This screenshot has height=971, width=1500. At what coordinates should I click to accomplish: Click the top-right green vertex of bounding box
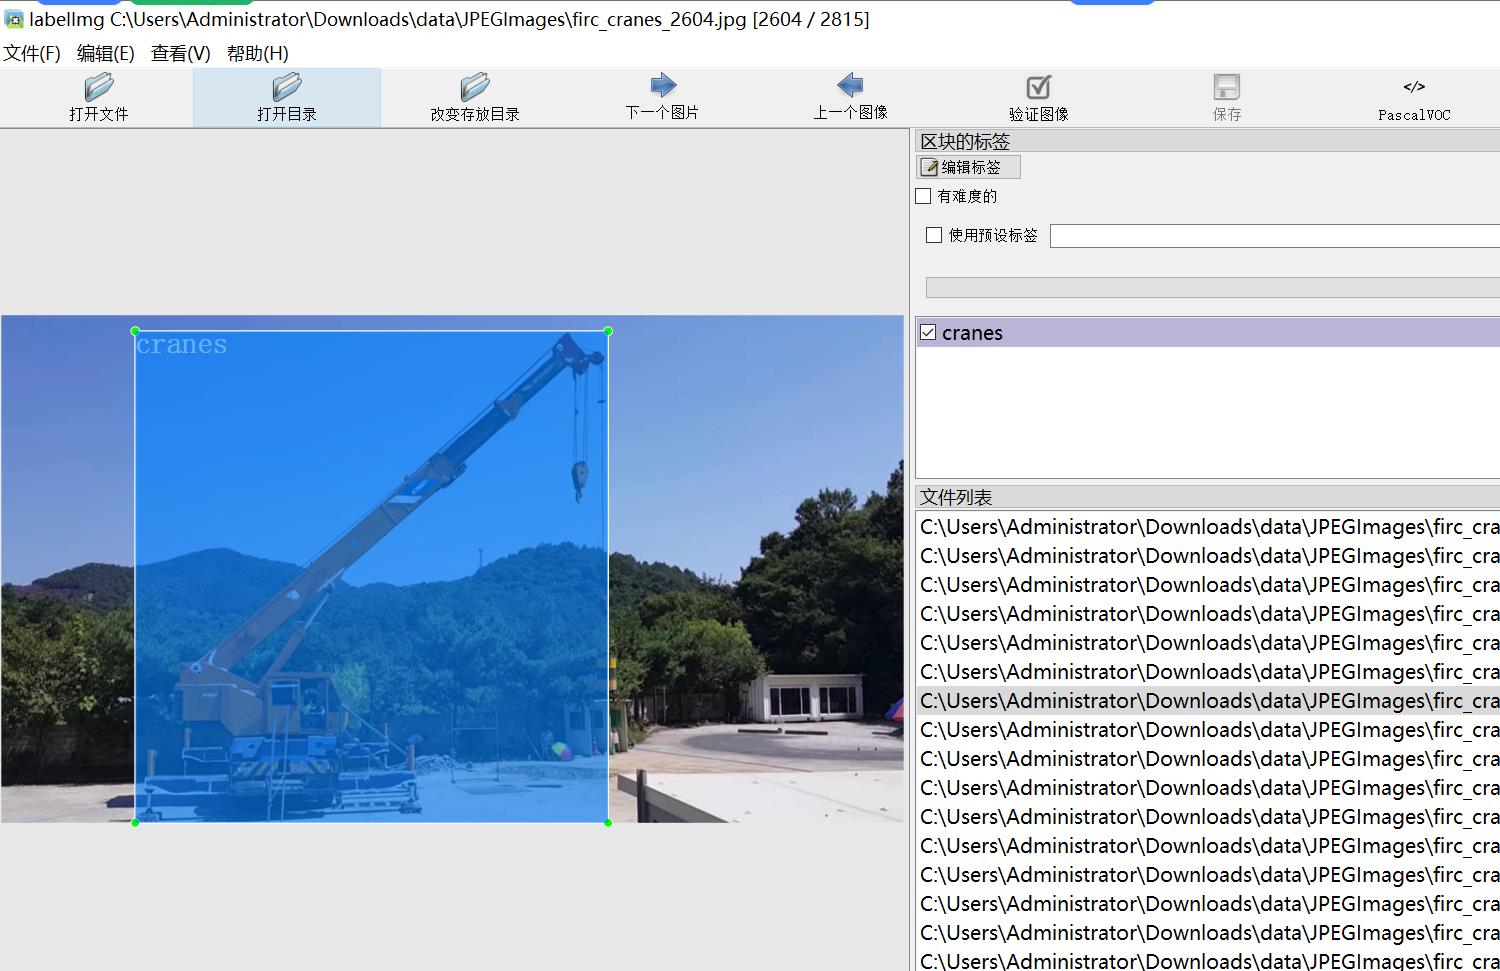608,331
